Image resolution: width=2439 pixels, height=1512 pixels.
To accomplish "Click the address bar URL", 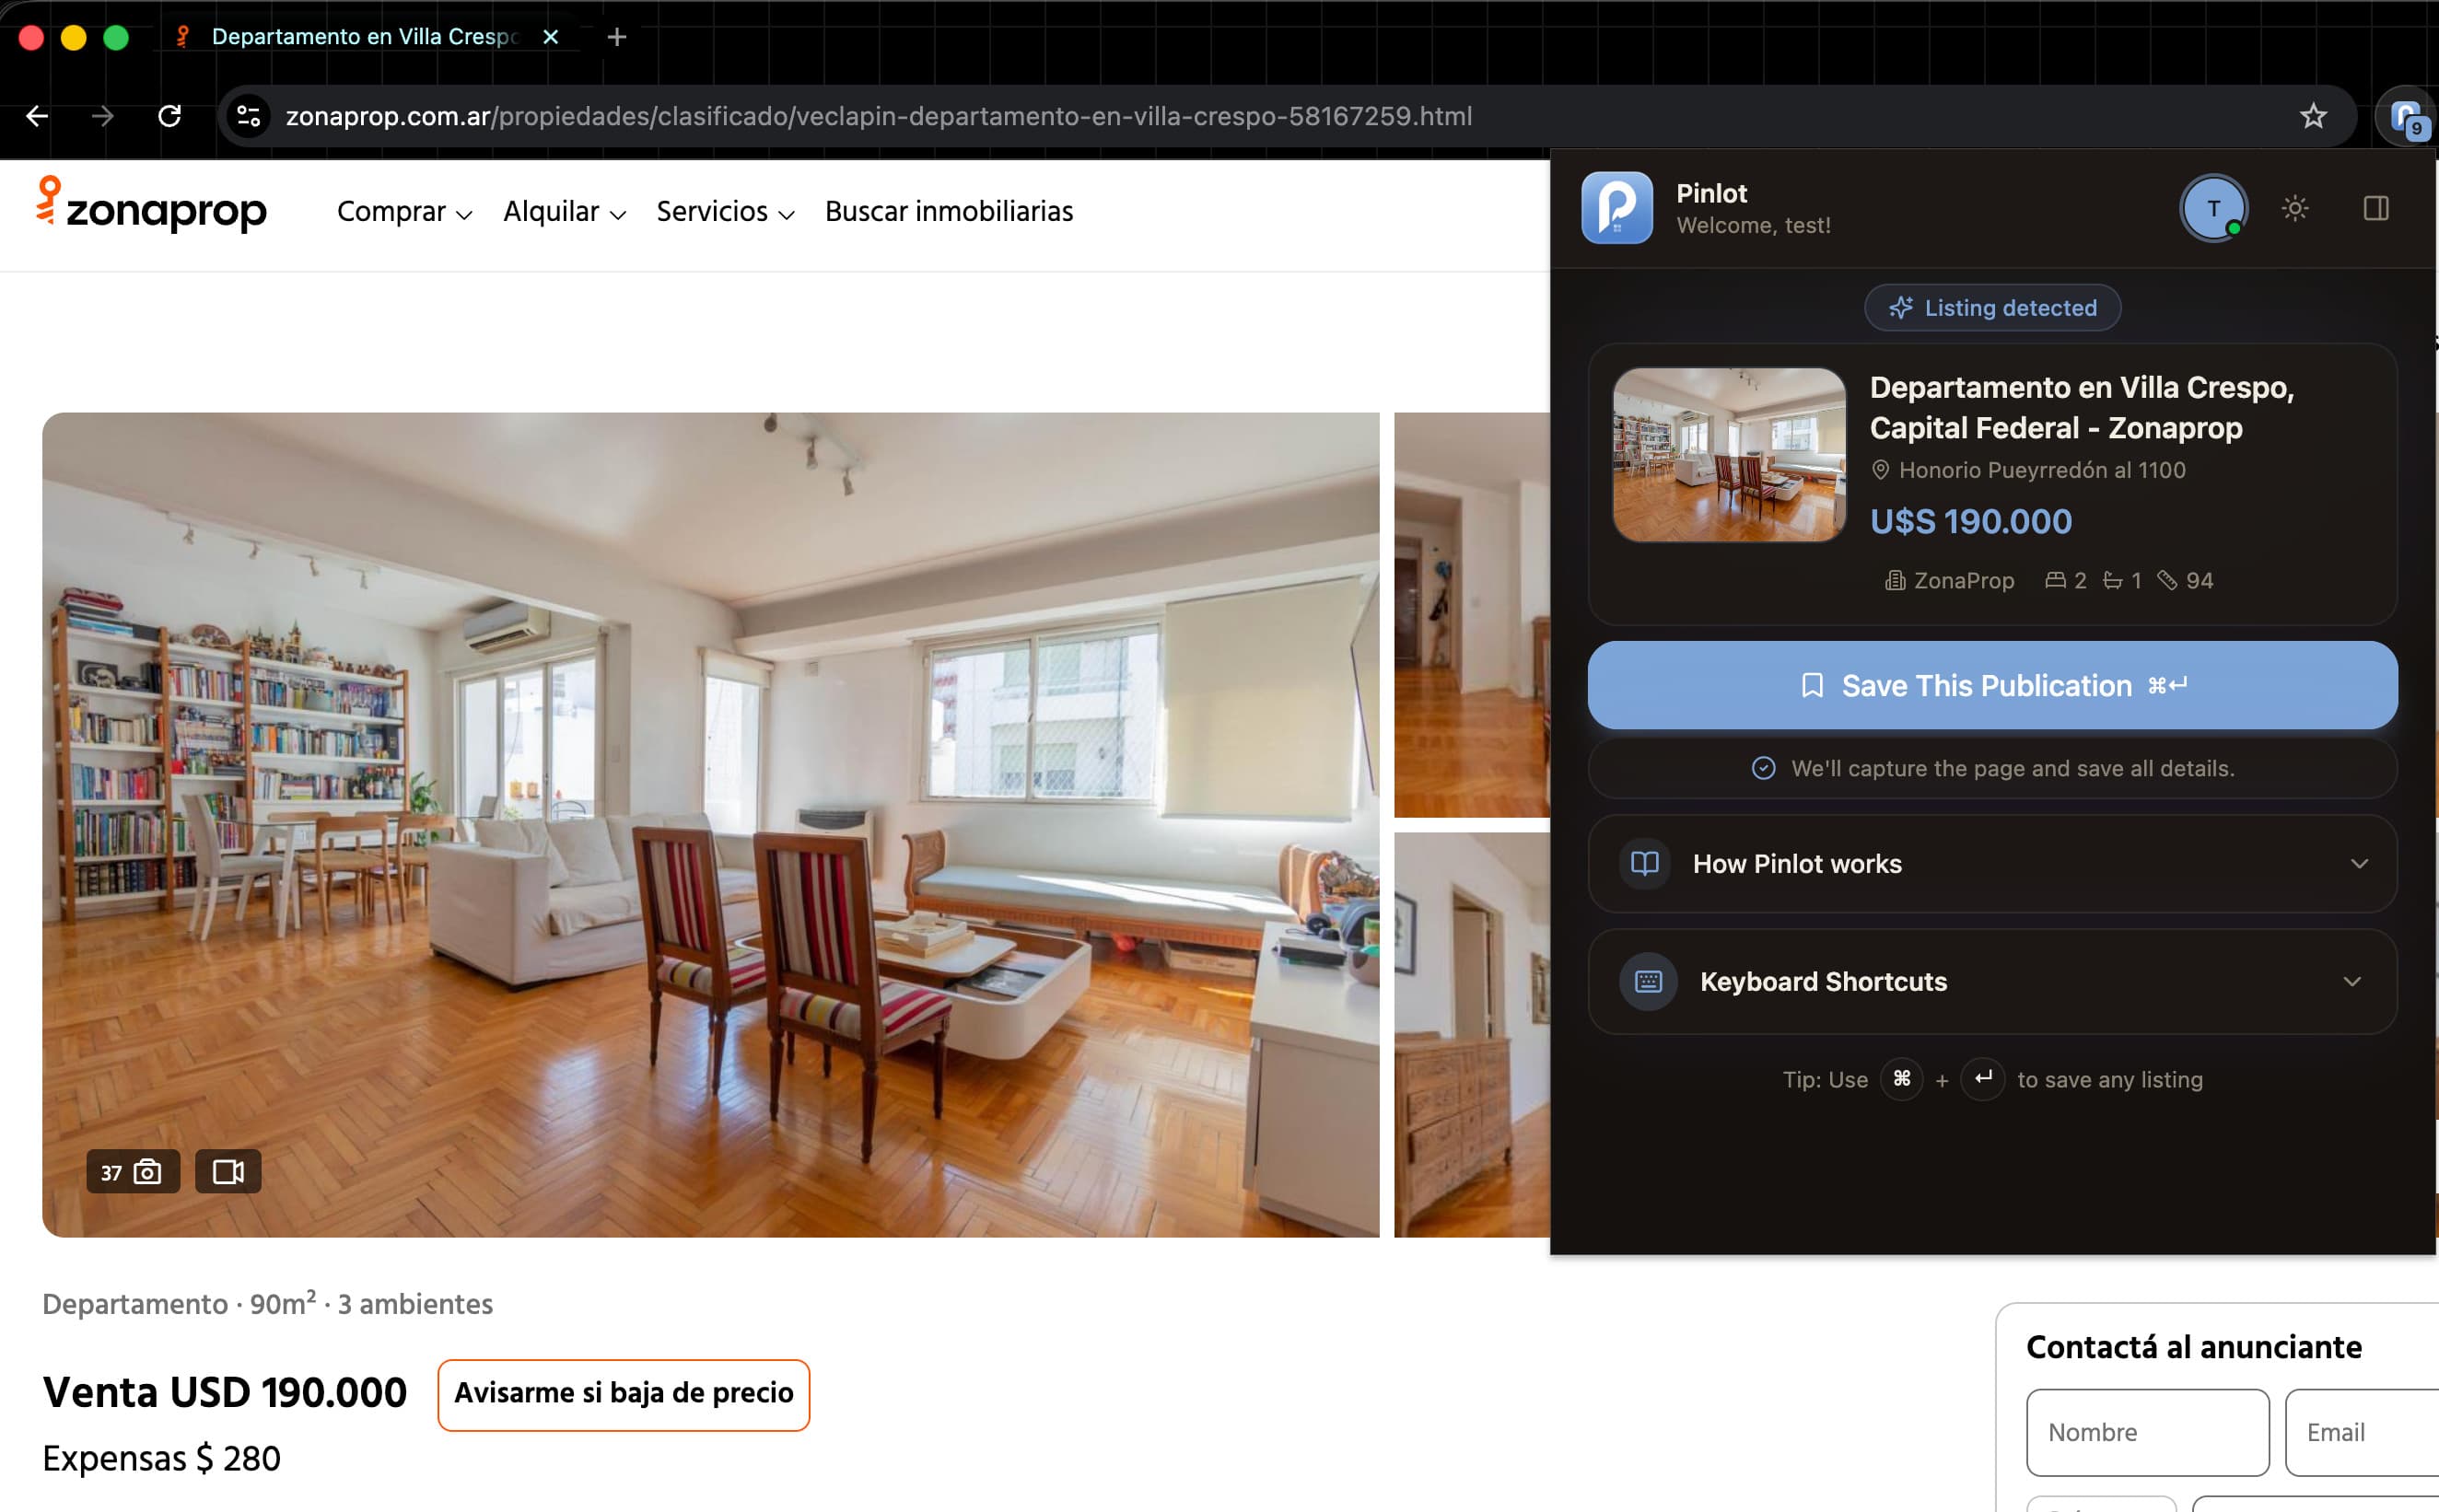I will 878,116.
